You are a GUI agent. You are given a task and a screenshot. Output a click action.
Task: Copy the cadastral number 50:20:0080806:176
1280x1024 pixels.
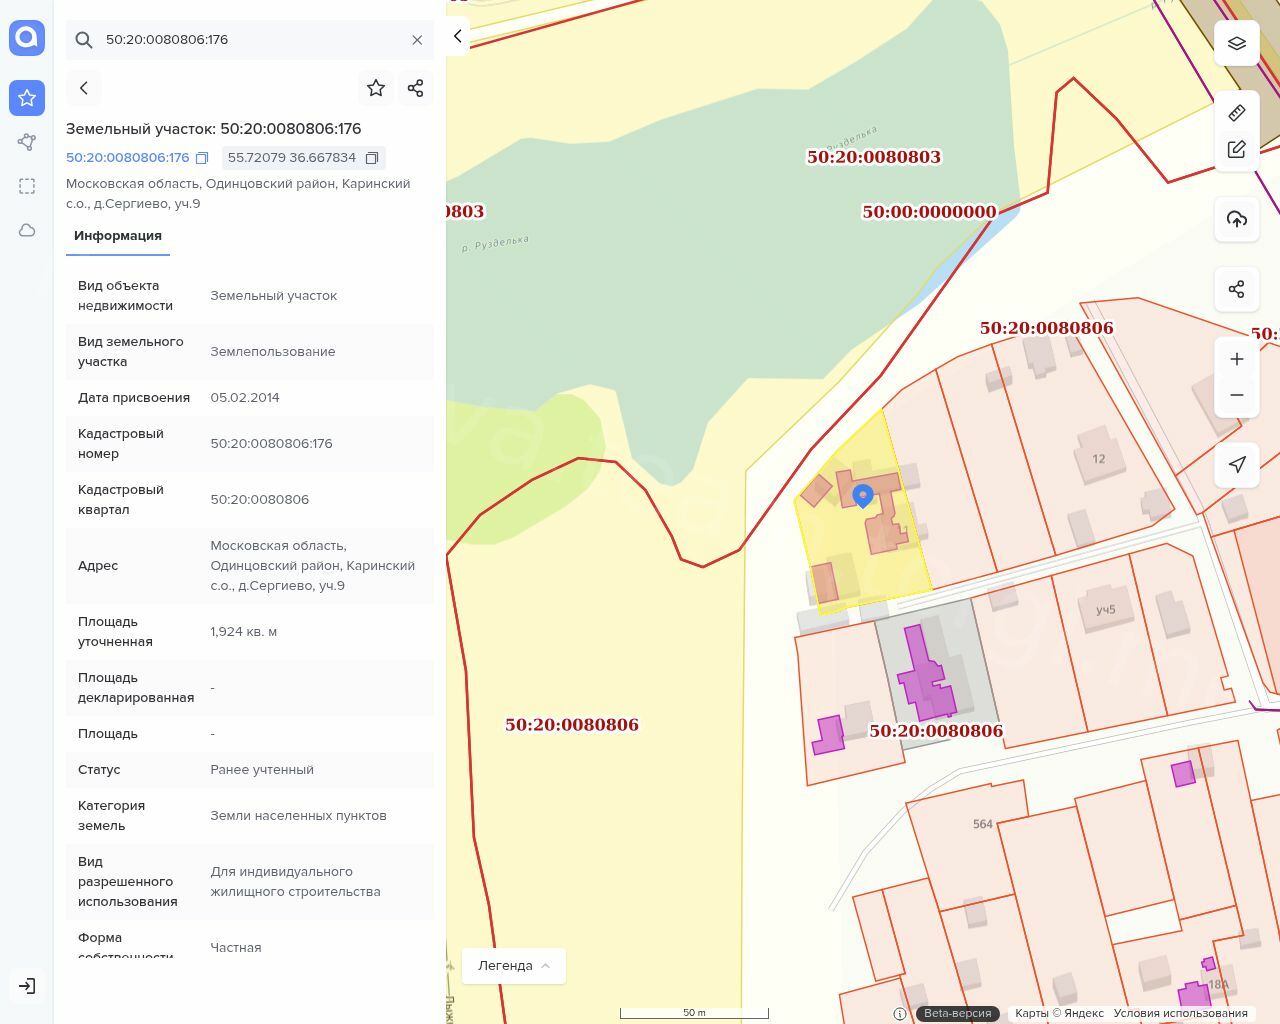coord(202,158)
